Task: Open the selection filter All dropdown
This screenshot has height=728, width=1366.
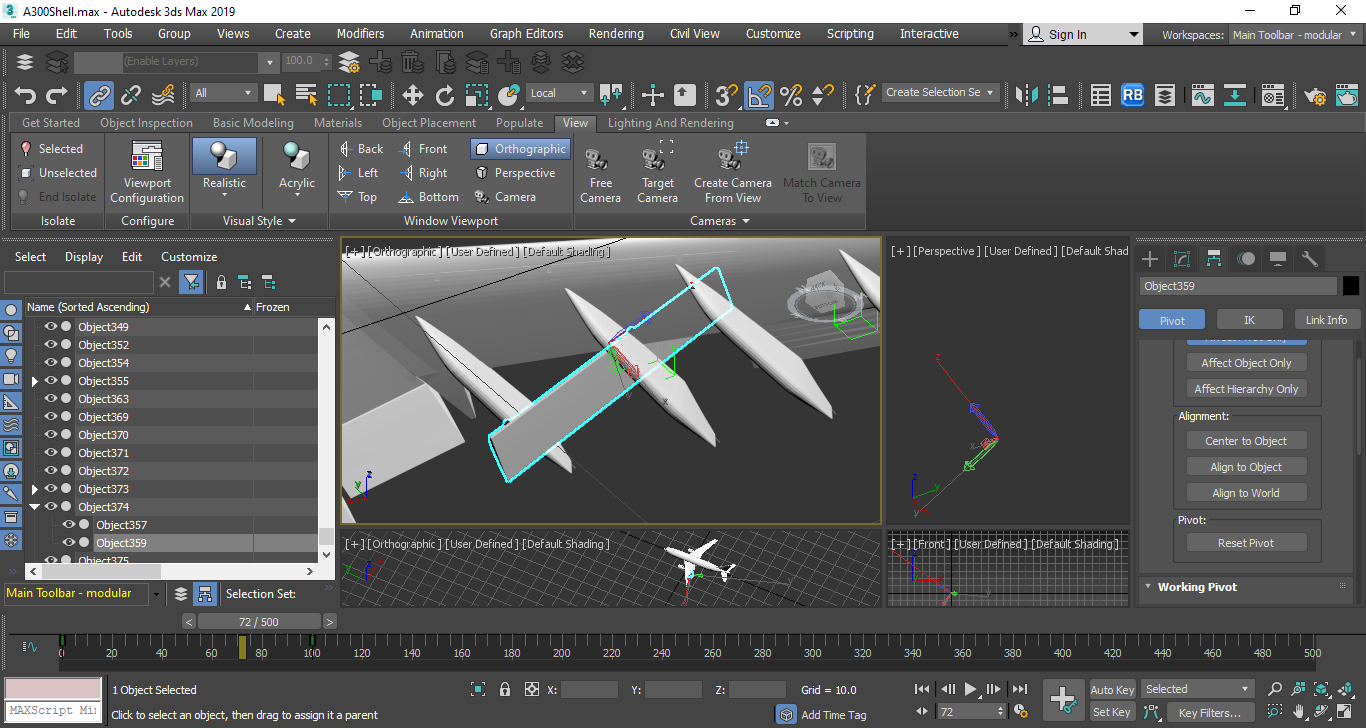Action: pos(222,92)
